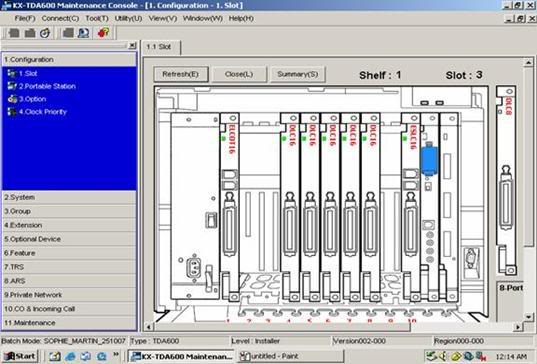
Task: Expand the 8.ARS section
Action: pos(70,281)
